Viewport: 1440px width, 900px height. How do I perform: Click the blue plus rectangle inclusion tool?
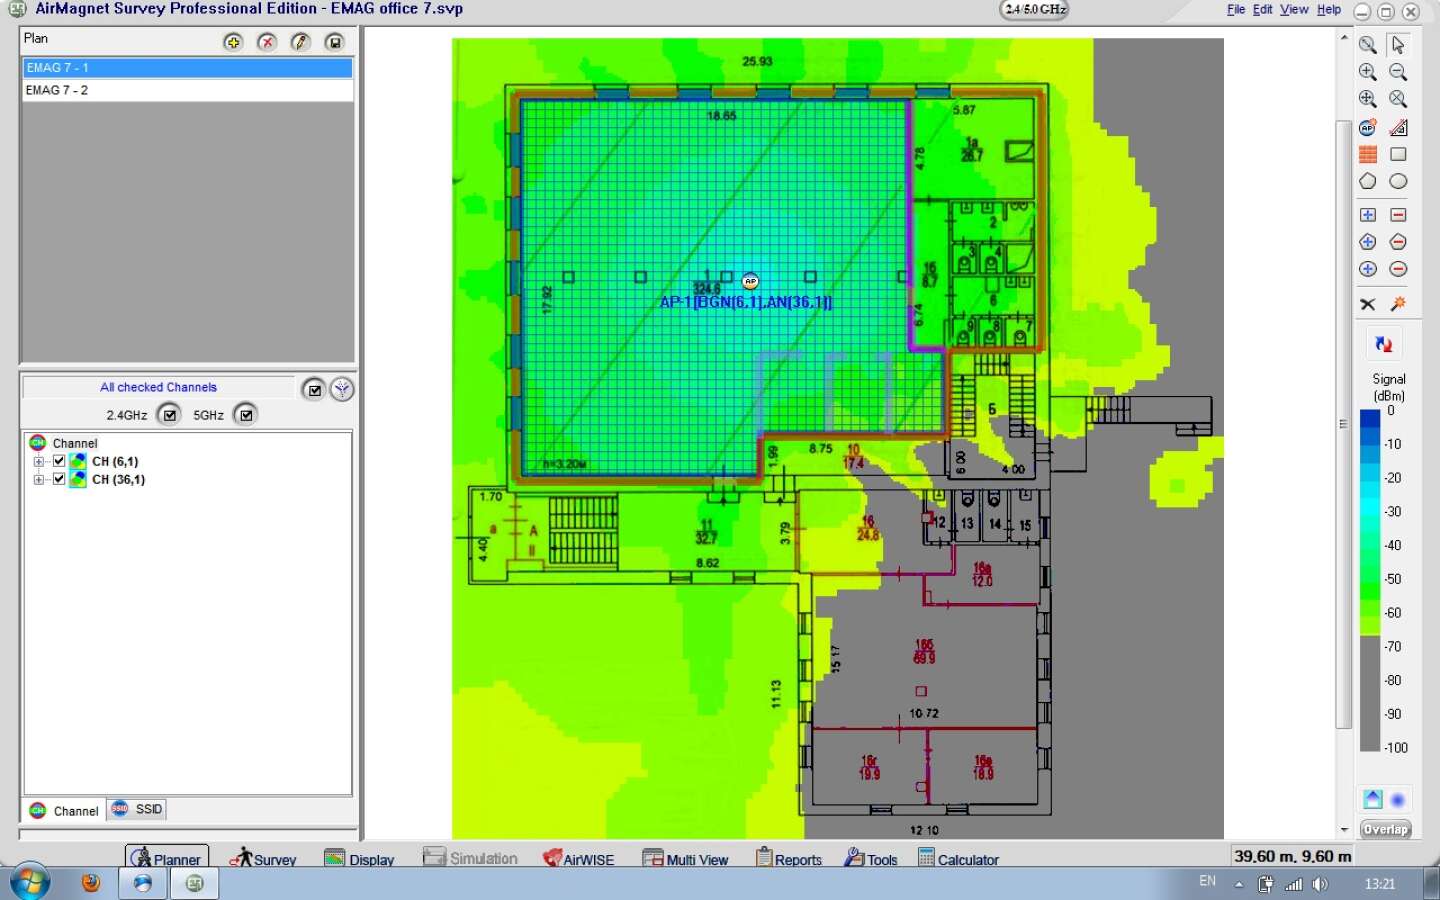[1368, 215]
